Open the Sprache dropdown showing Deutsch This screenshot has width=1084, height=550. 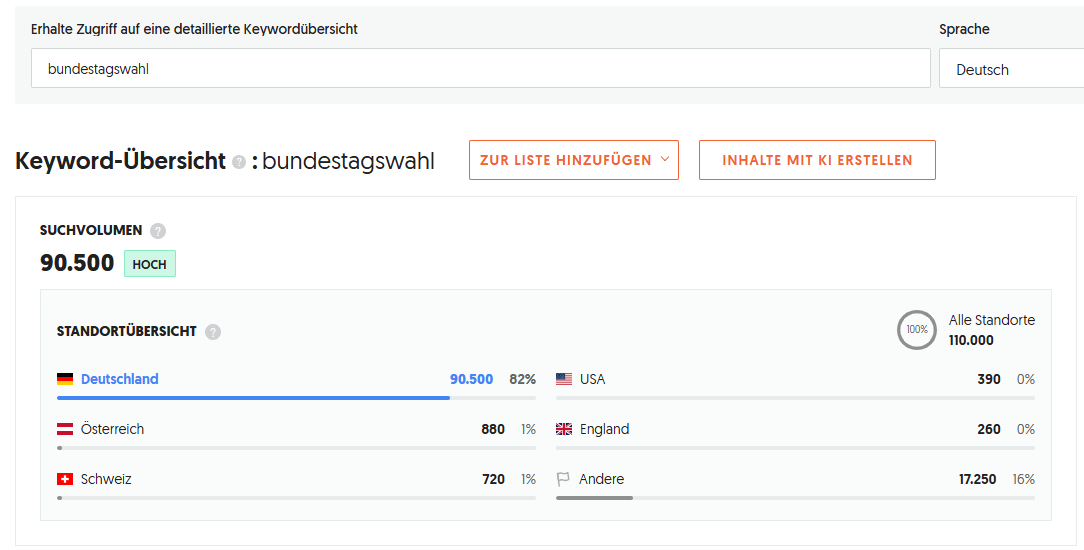tap(1010, 70)
